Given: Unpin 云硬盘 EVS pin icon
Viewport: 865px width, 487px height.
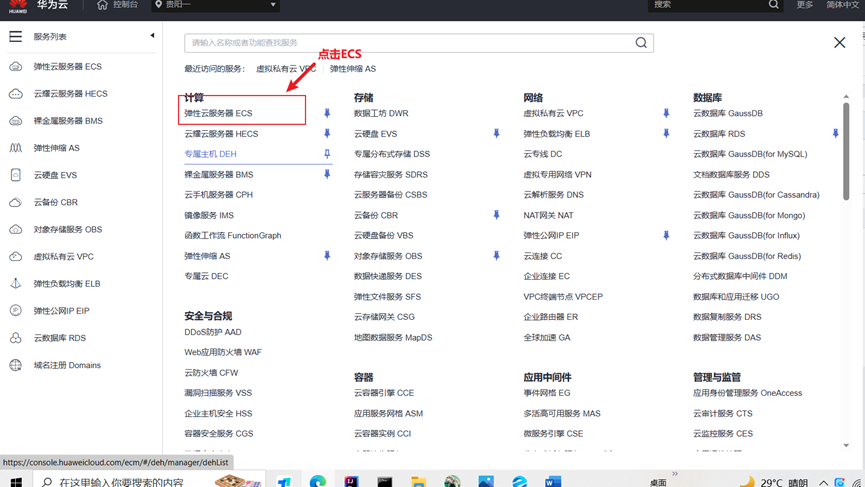Looking at the screenshot, I should 496,133.
